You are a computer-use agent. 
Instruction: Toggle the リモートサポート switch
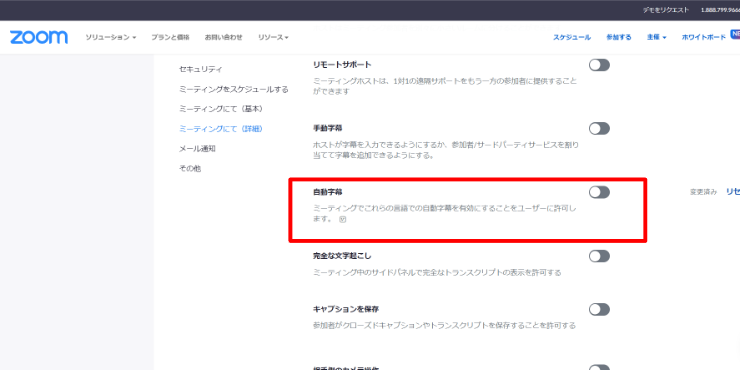599,65
